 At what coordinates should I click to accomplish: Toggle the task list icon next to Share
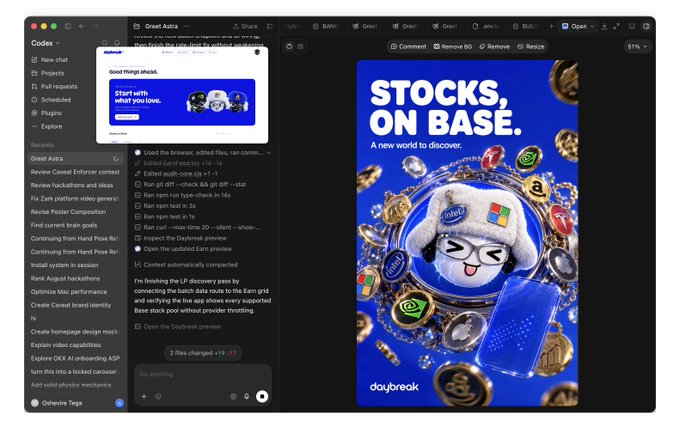(270, 26)
